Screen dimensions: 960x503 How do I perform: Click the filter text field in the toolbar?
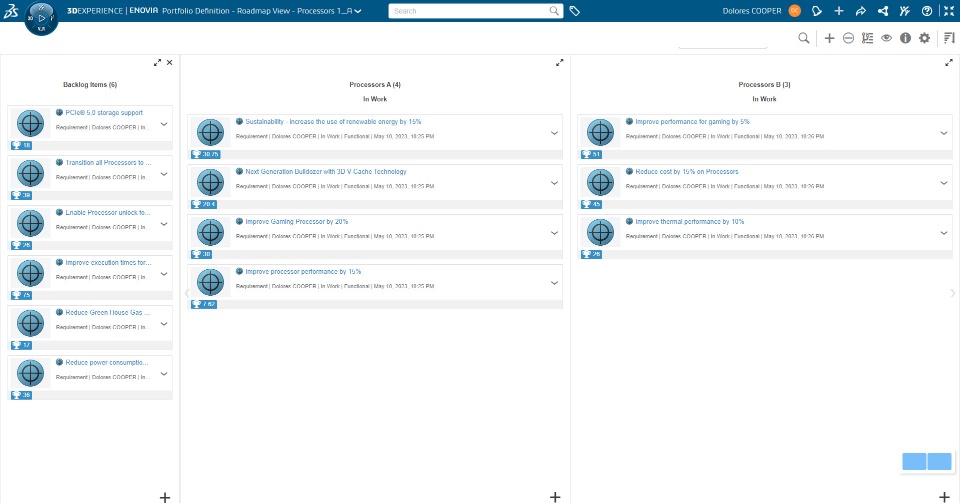pyautogui.click(x=723, y=40)
